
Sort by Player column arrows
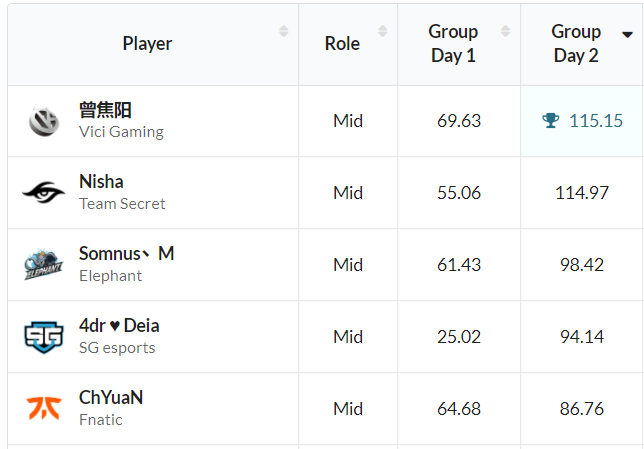click(284, 32)
